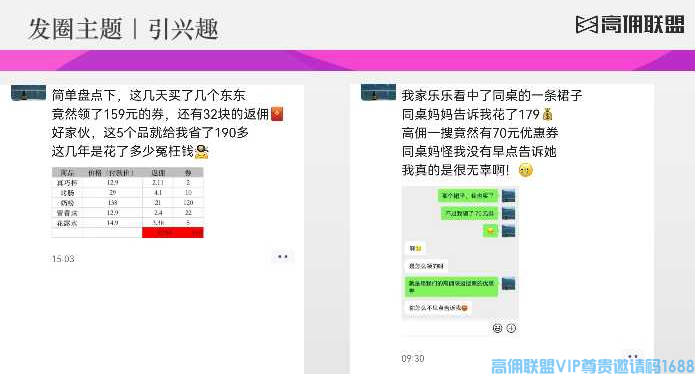
Task: Click the emoji-only green chat bubble
Action: click(x=490, y=231)
